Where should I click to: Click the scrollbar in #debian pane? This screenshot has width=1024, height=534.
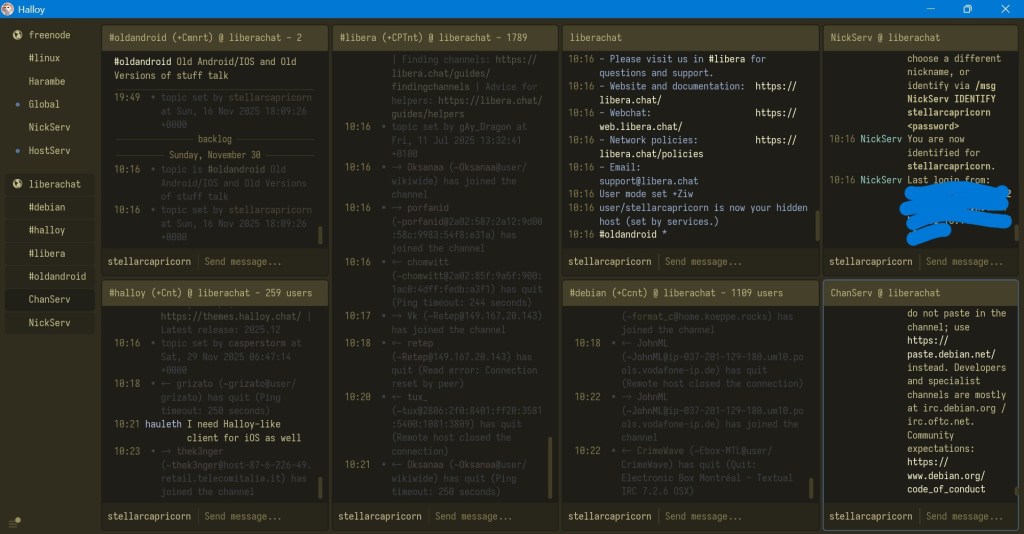[x=811, y=488]
